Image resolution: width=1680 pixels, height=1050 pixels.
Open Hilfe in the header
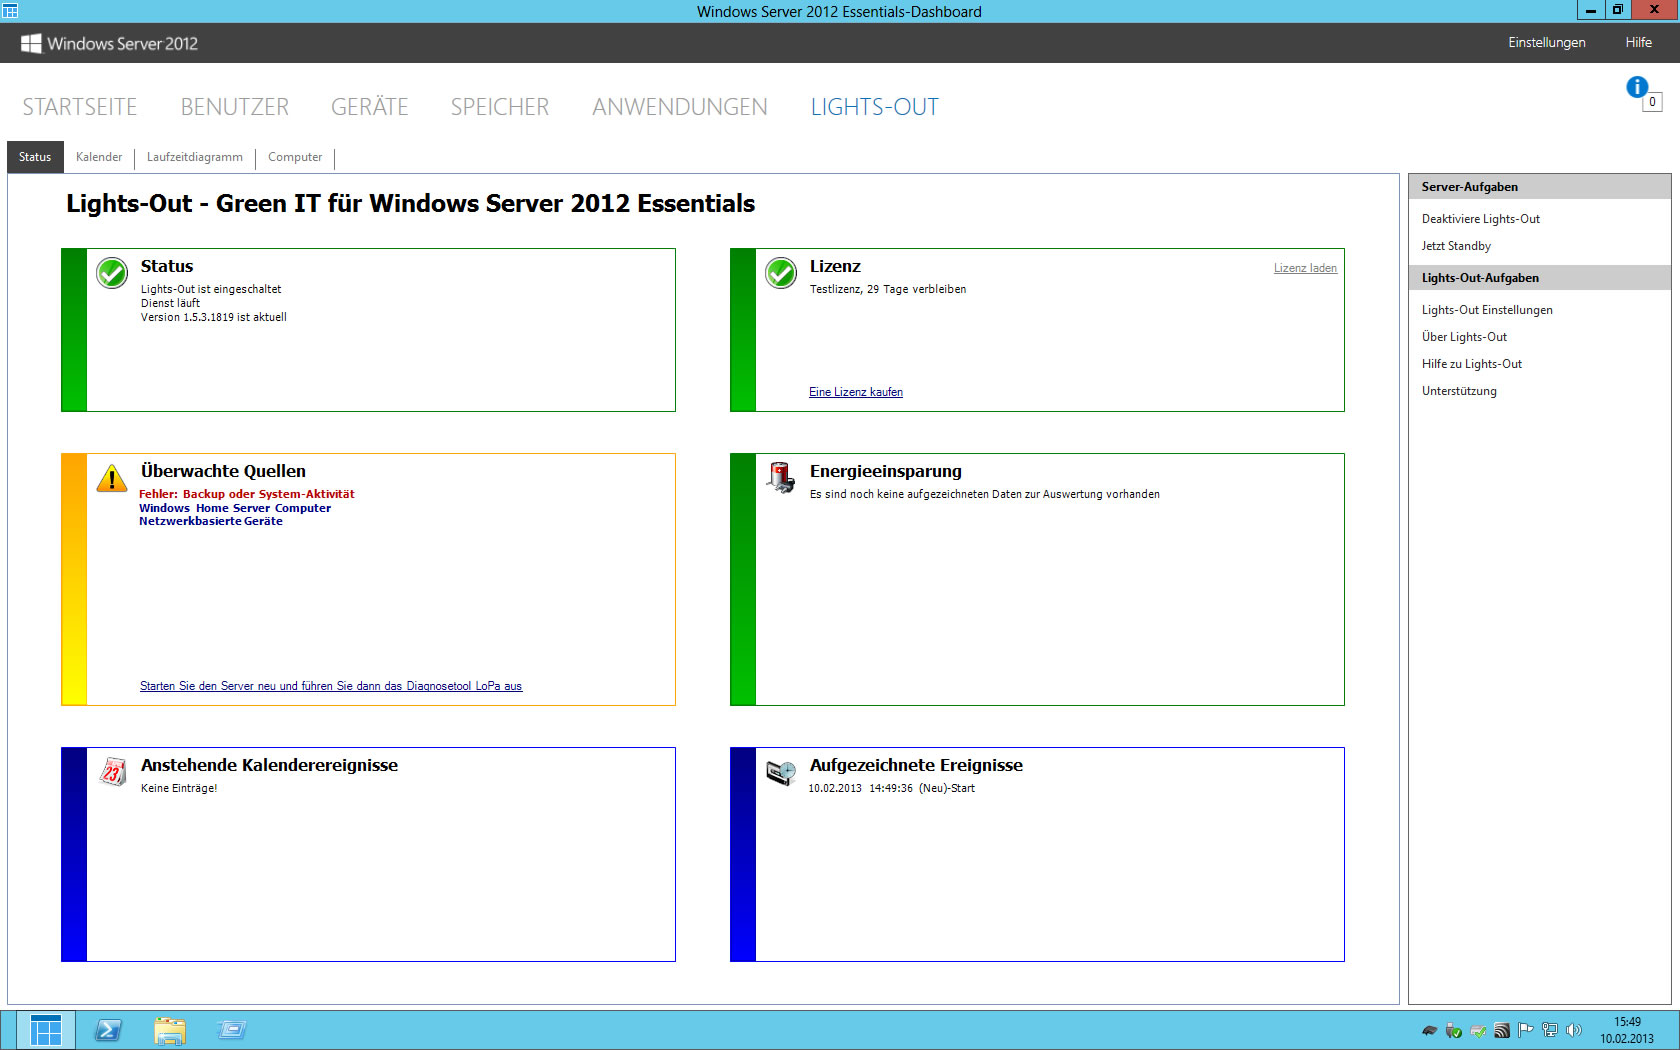[x=1638, y=42]
